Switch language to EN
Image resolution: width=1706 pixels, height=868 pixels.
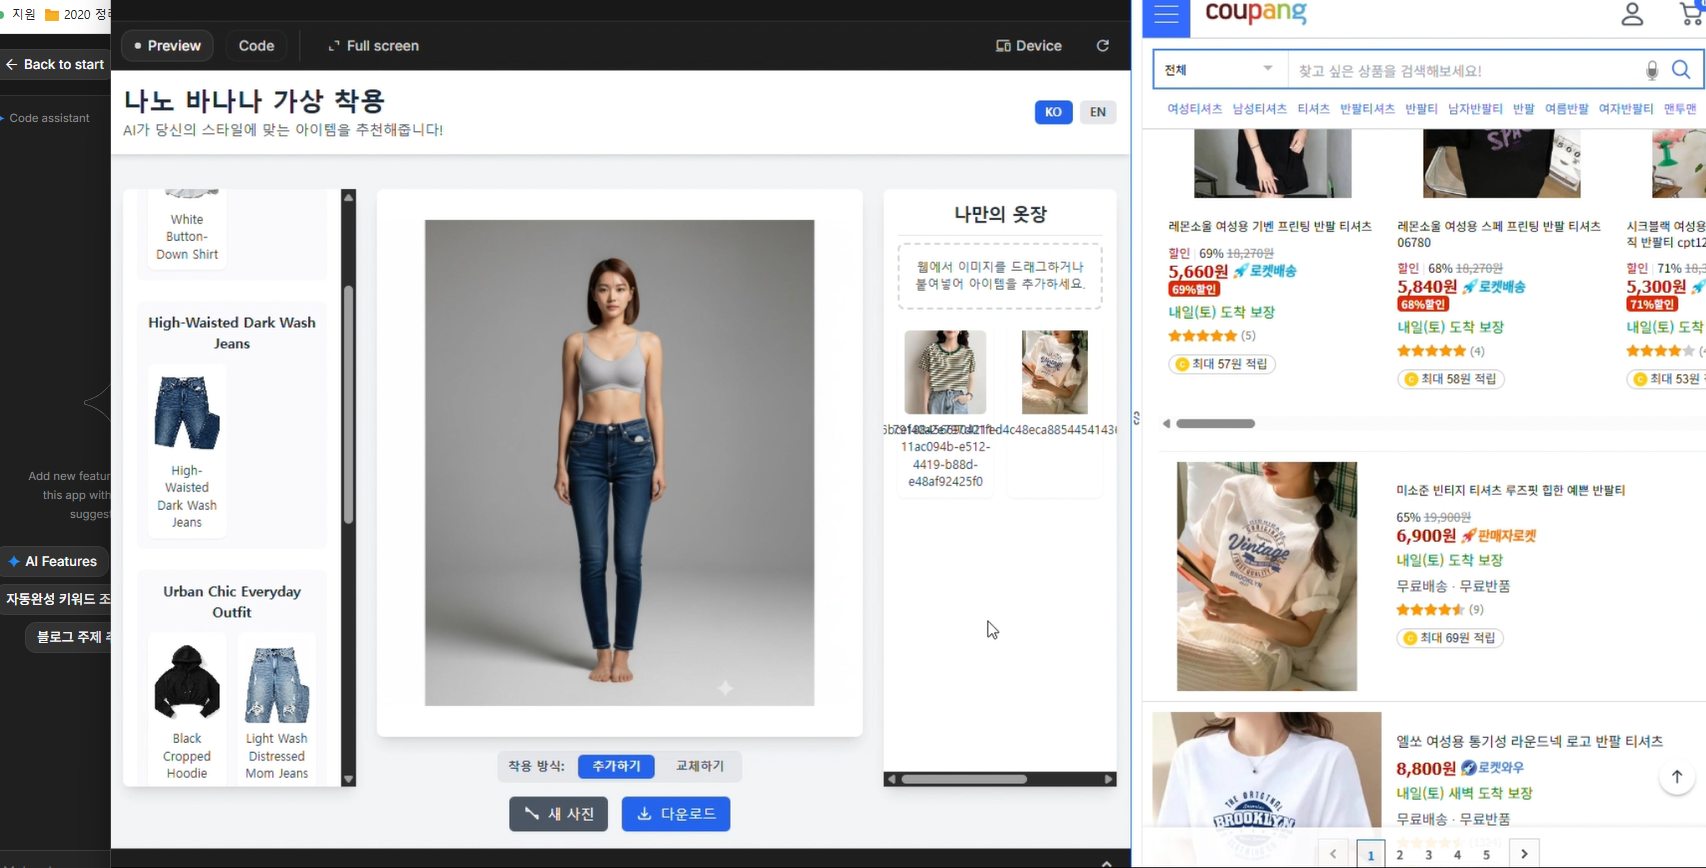pyautogui.click(x=1098, y=112)
